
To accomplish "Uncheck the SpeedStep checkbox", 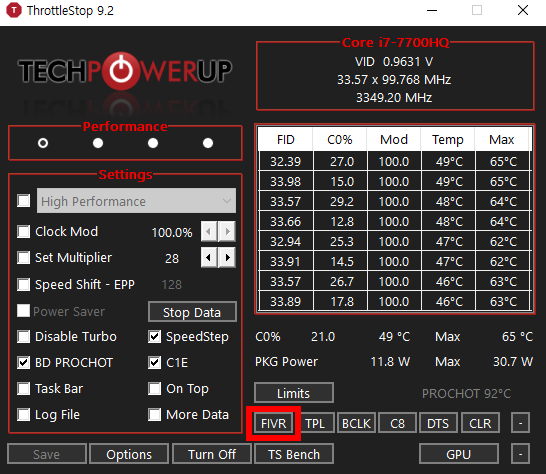I will click(x=154, y=337).
